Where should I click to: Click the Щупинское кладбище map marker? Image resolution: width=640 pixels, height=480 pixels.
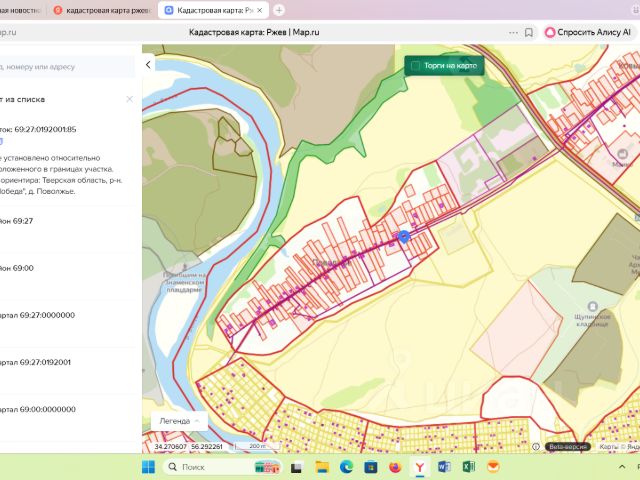(593, 306)
